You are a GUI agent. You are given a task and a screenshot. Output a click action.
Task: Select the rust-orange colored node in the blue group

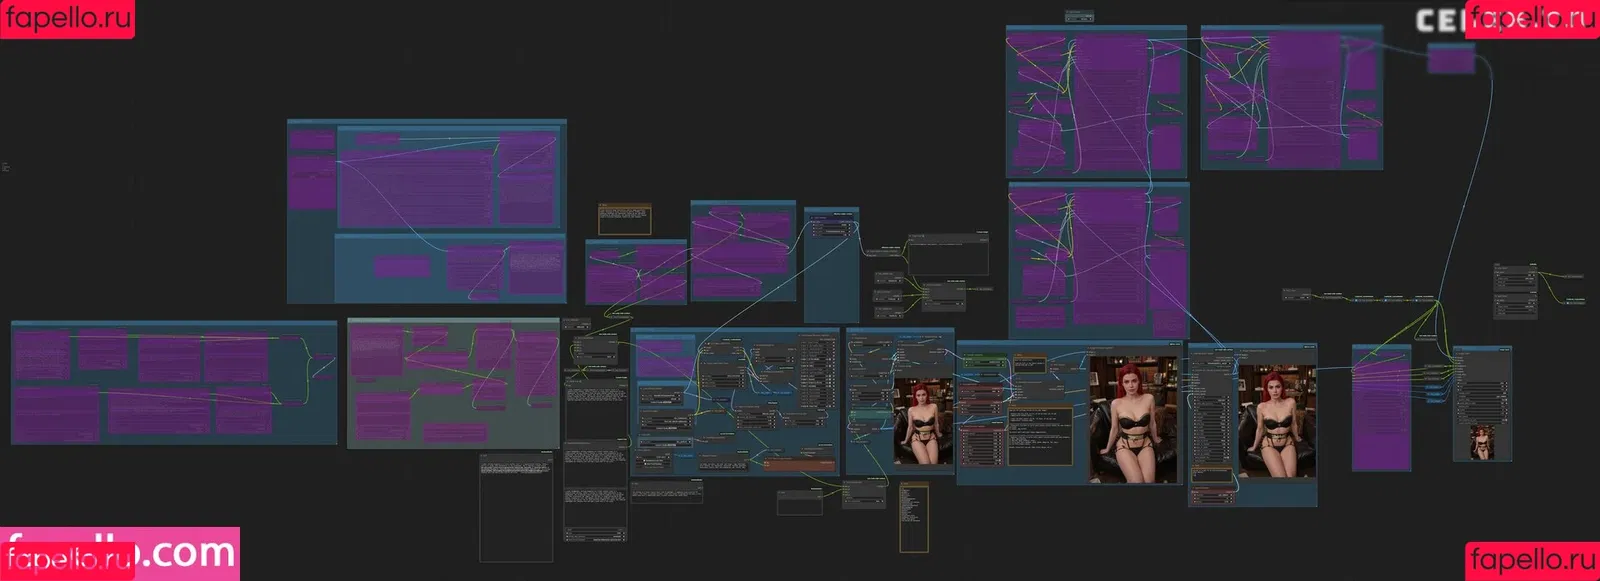(x=798, y=464)
